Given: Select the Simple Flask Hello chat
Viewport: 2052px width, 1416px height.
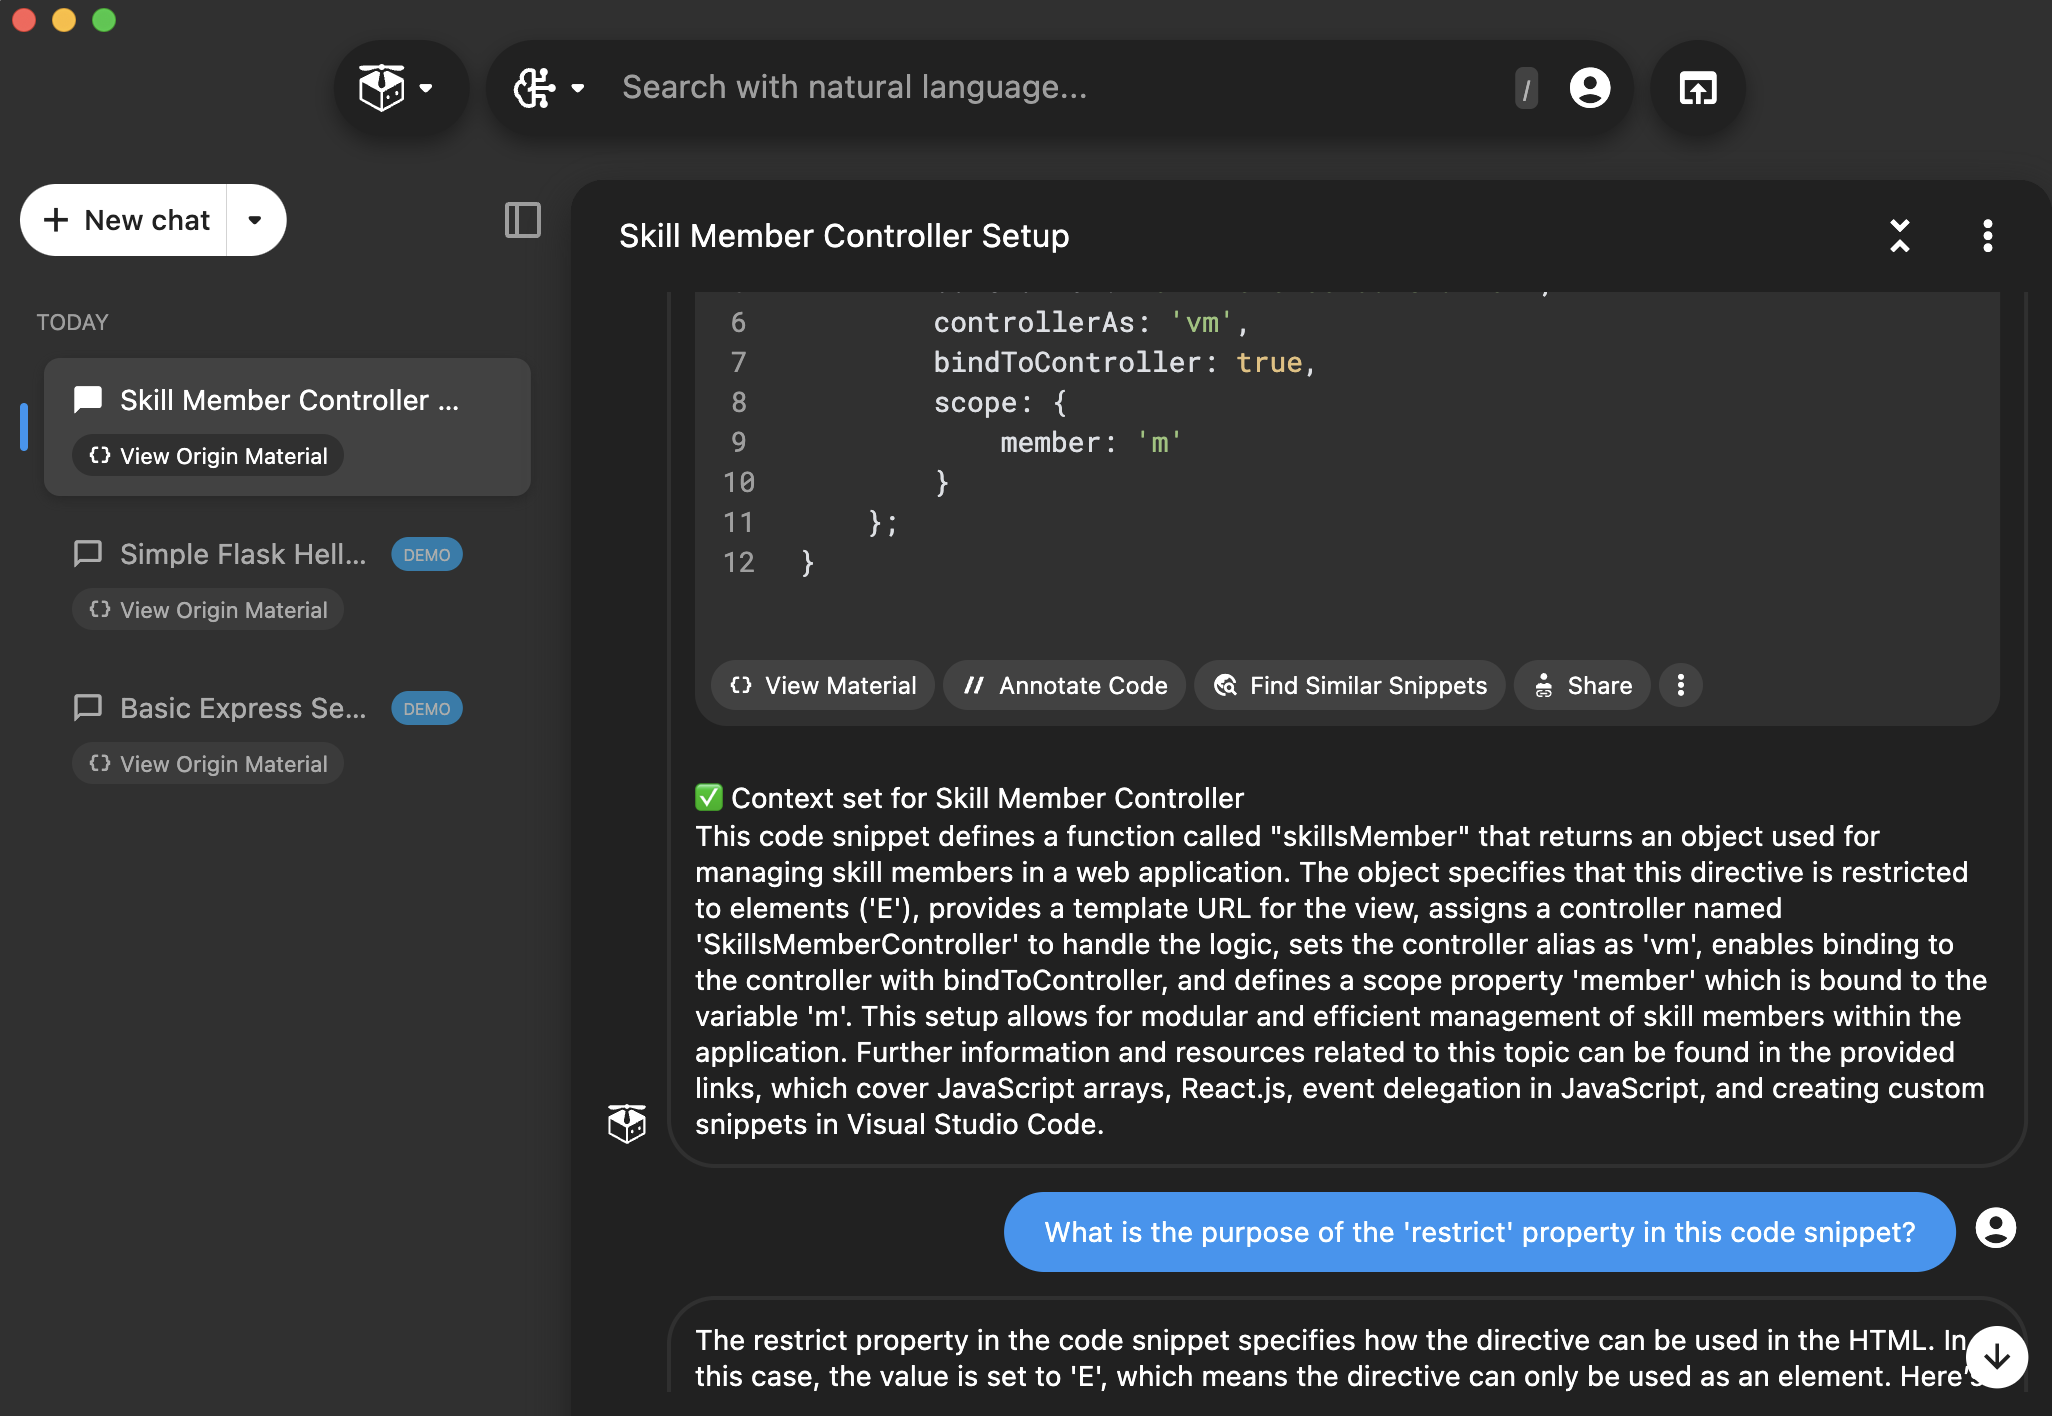Looking at the screenshot, I should (x=243, y=554).
